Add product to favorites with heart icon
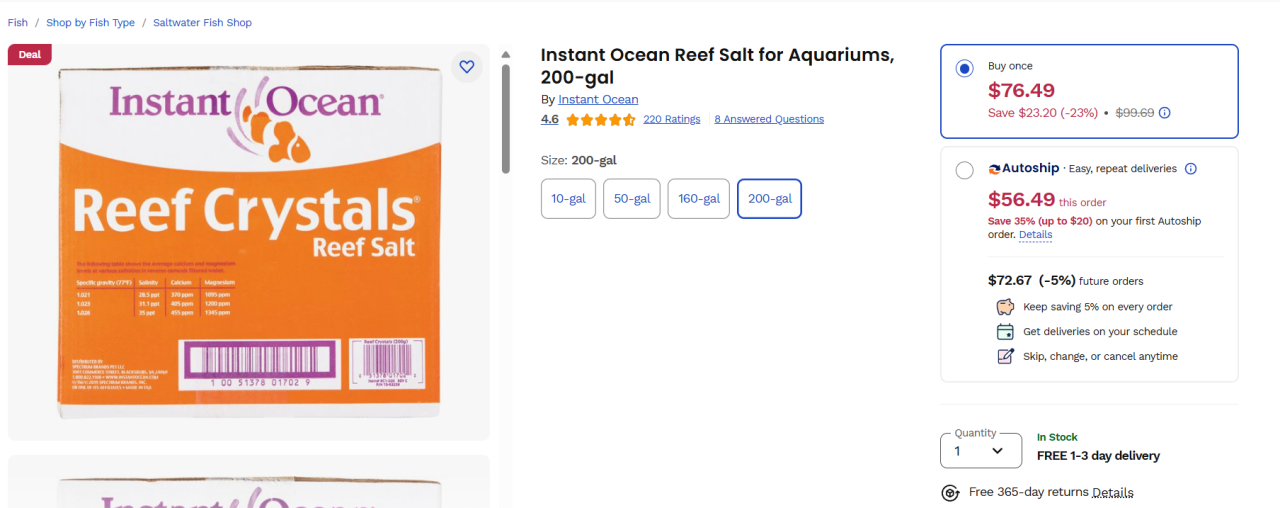1280x508 pixels. click(x=467, y=67)
